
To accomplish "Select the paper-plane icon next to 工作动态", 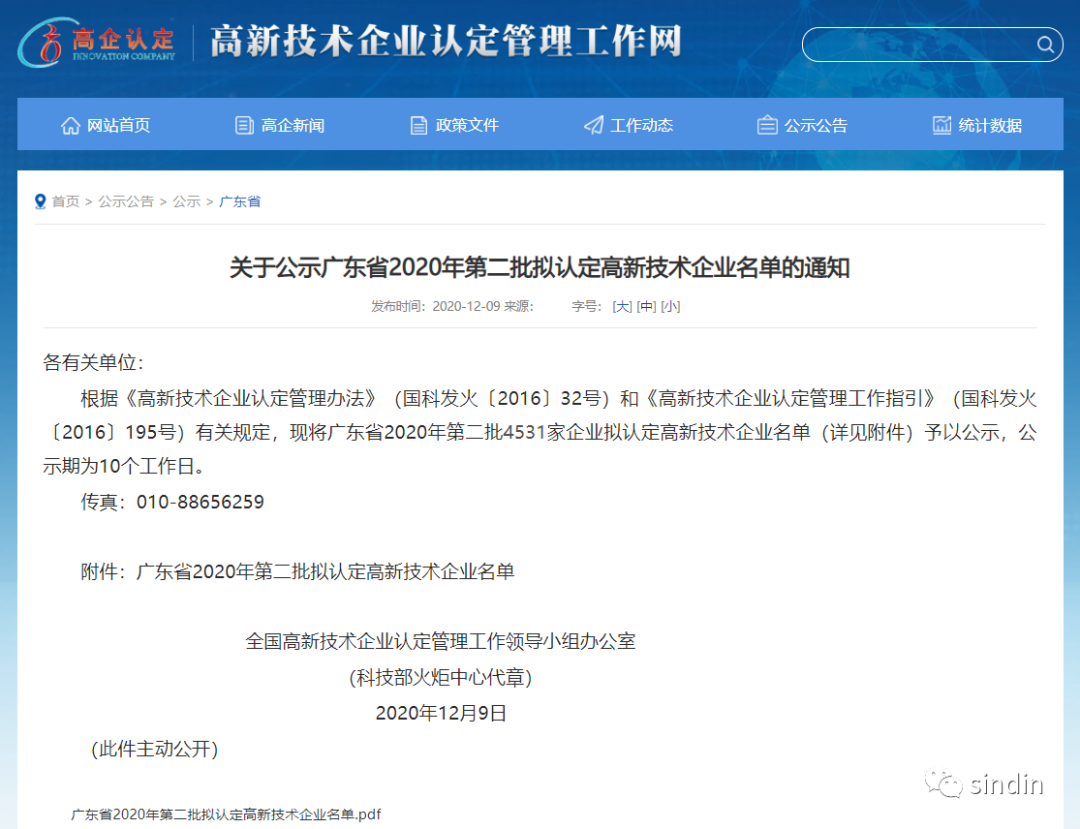I will coord(592,125).
